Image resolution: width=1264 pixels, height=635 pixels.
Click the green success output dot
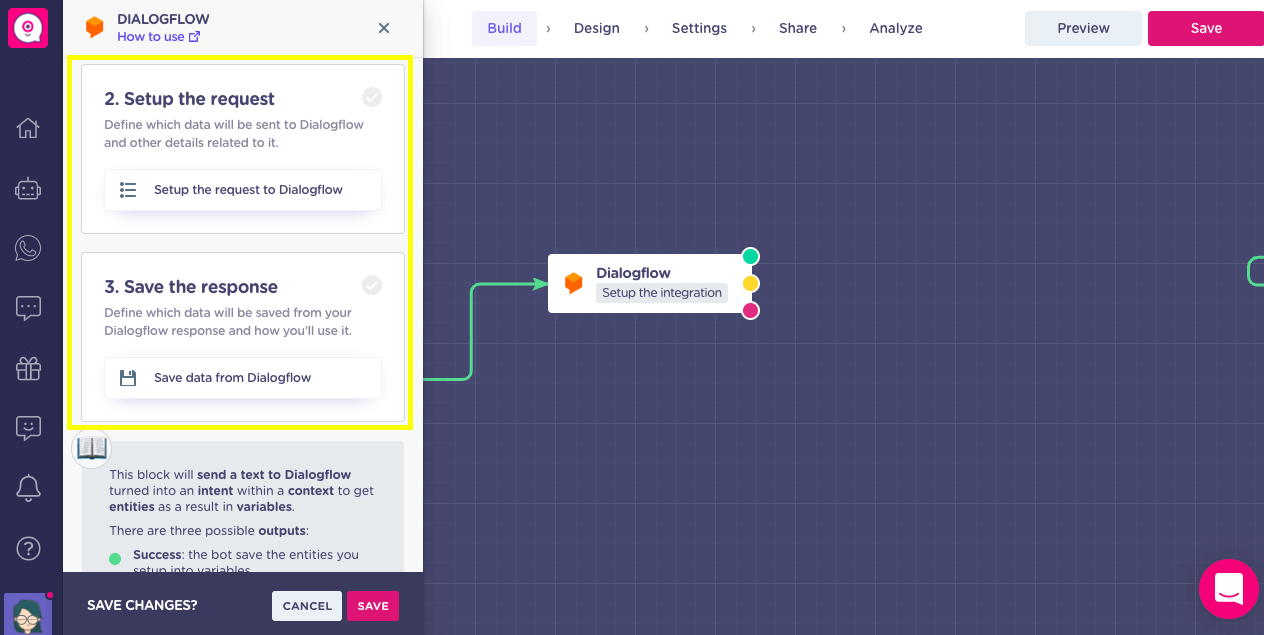(x=751, y=257)
